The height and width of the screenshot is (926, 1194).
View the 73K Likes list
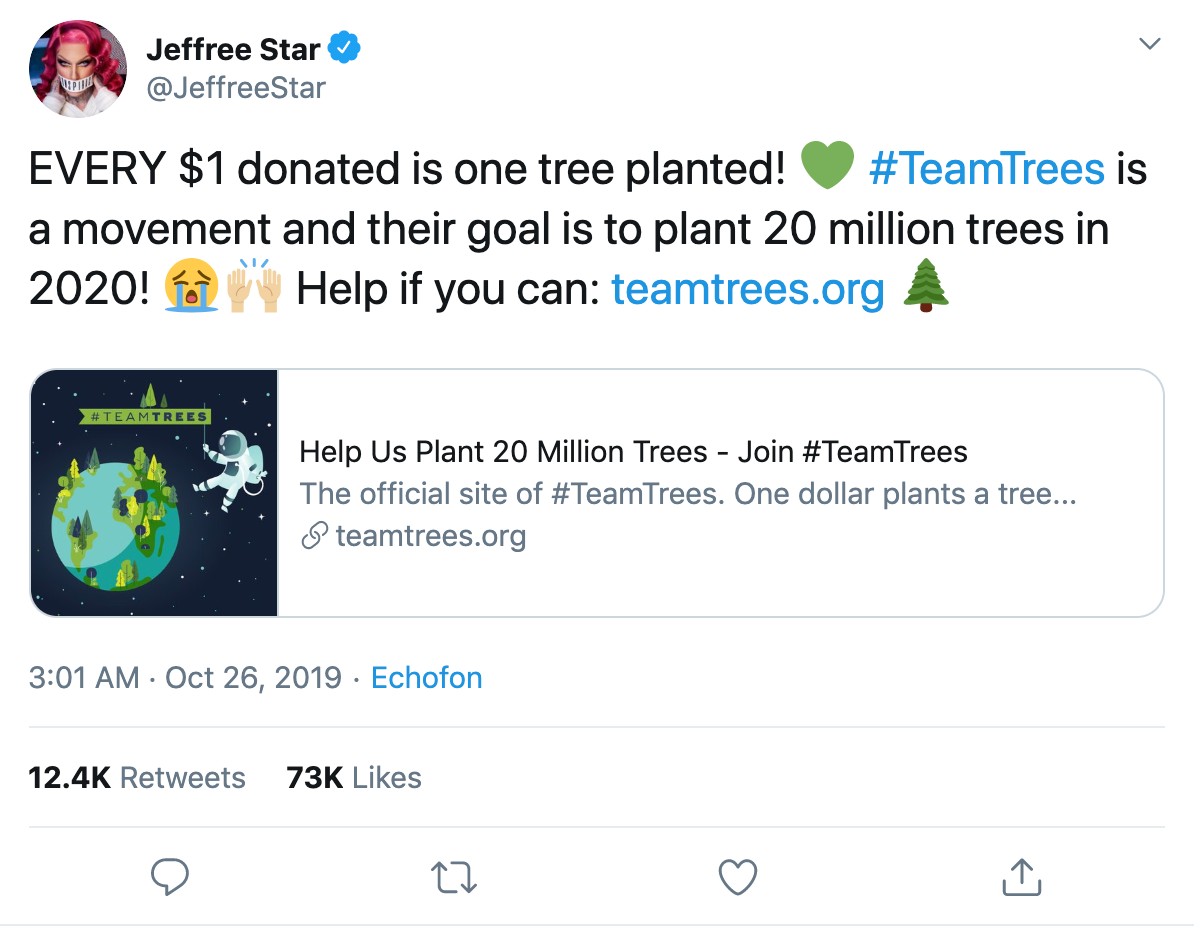pos(354,778)
